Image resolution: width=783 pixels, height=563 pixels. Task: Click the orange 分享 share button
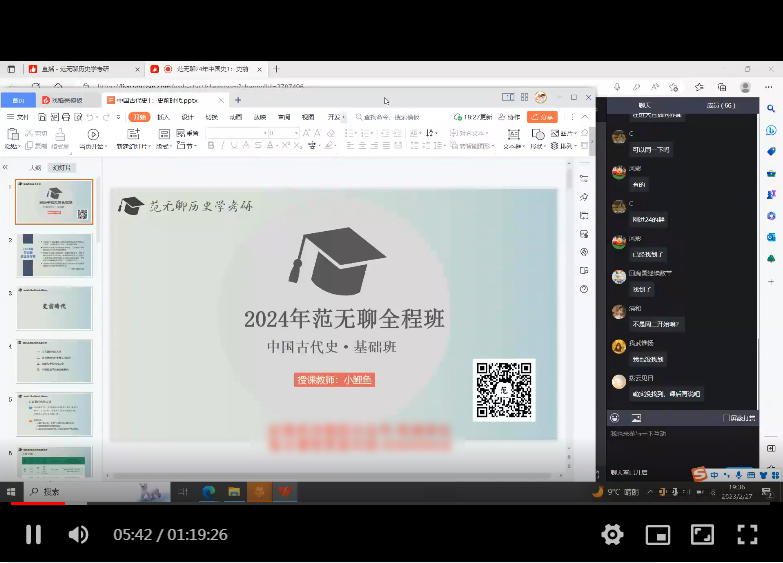(x=542, y=117)
